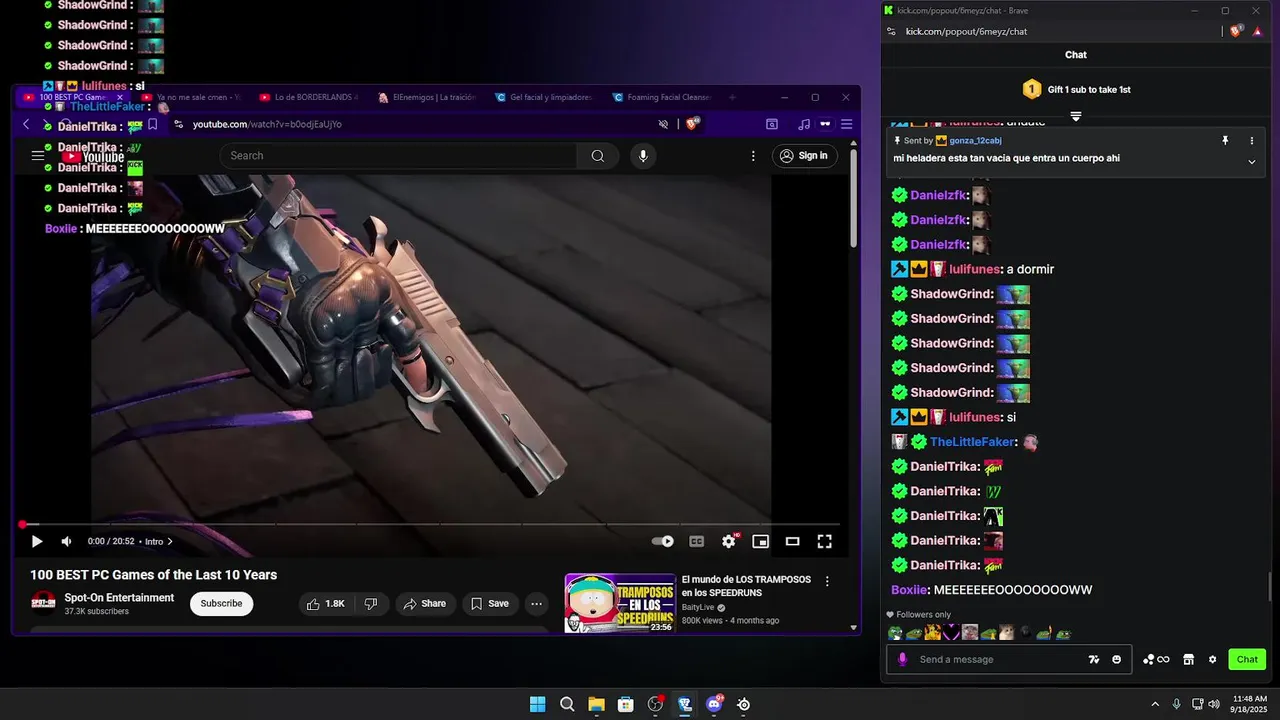
Task: Click the YouTube search field
Action: click(398, 155)
